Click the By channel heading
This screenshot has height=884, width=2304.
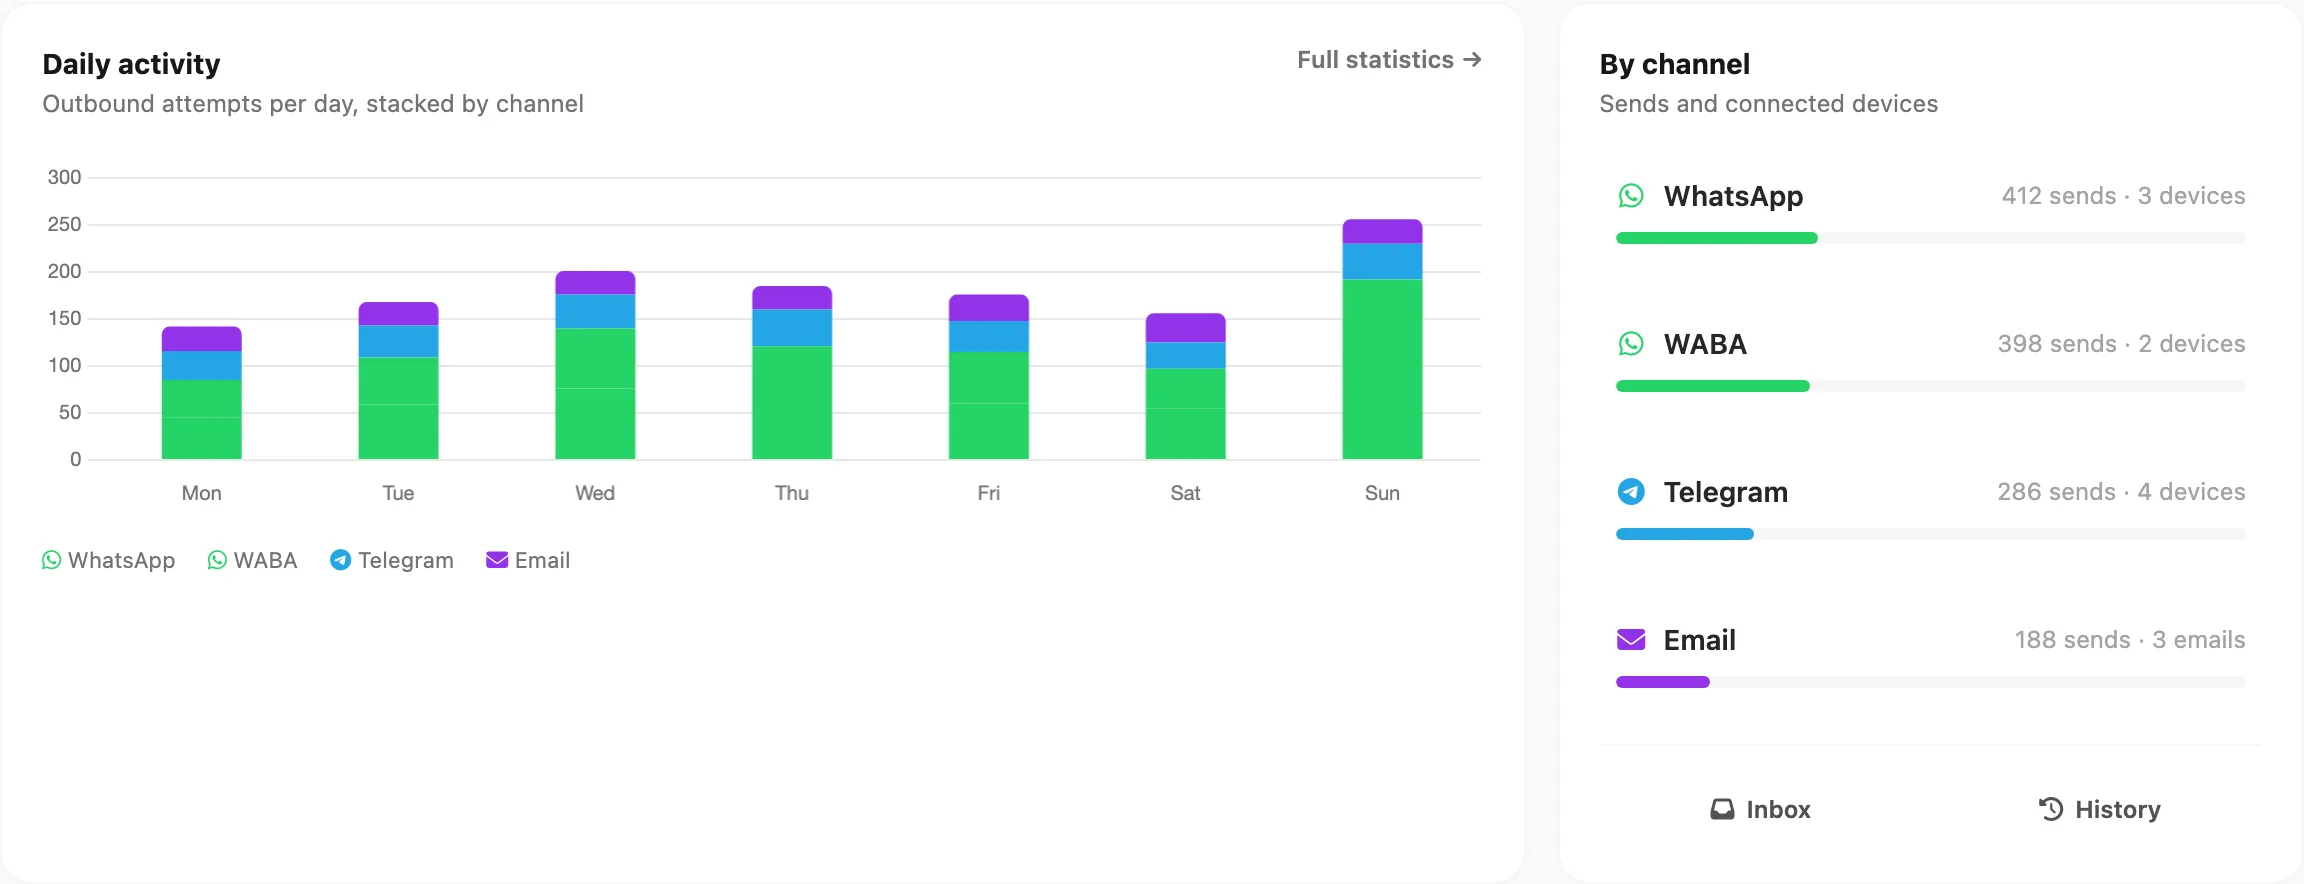[x=1674, y=64]
